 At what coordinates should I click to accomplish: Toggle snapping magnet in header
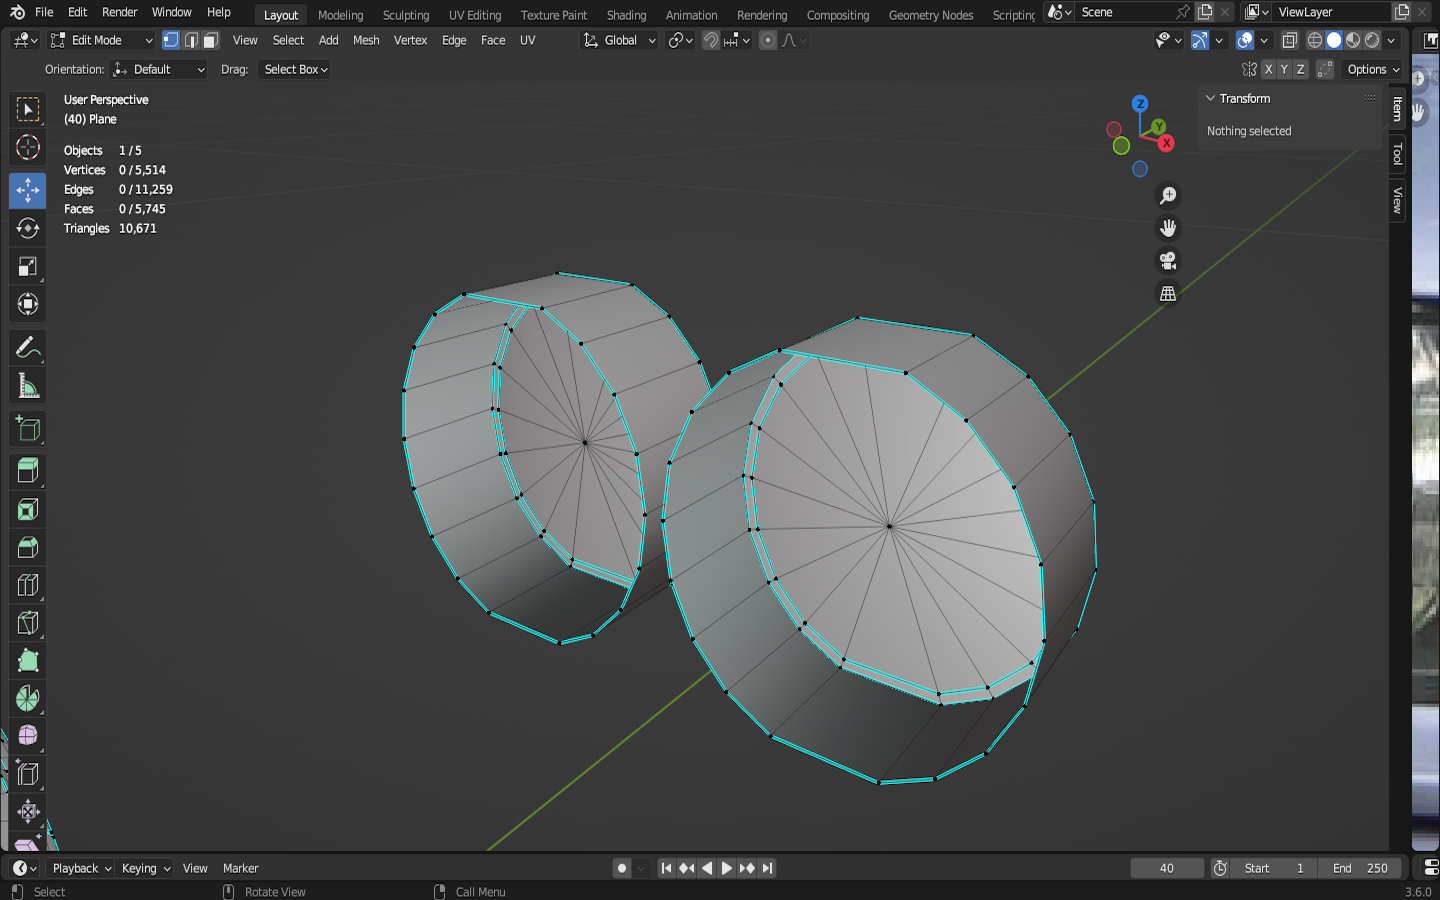click(x=711, y=40)
